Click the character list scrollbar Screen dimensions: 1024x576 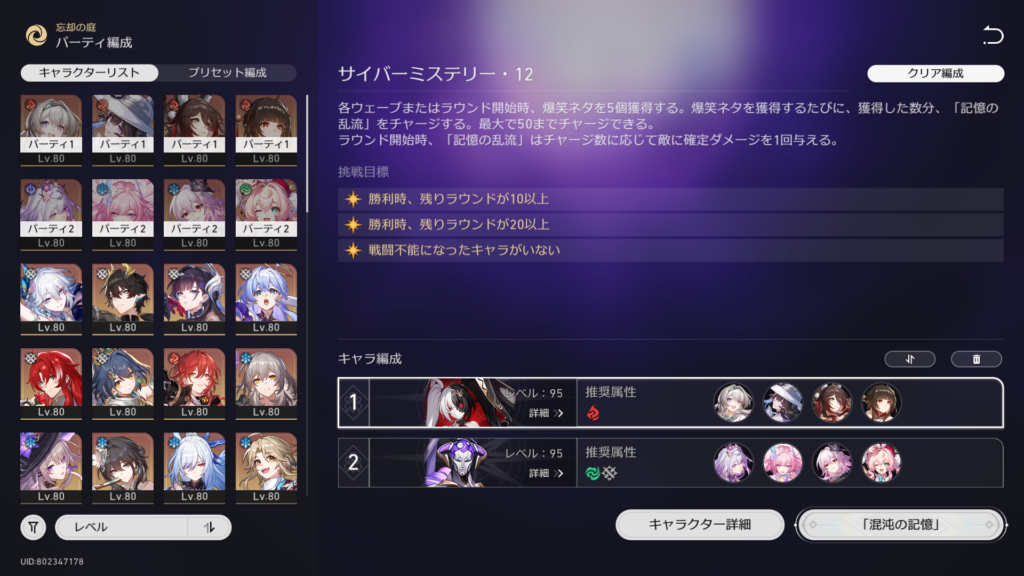tap(307, 153)
